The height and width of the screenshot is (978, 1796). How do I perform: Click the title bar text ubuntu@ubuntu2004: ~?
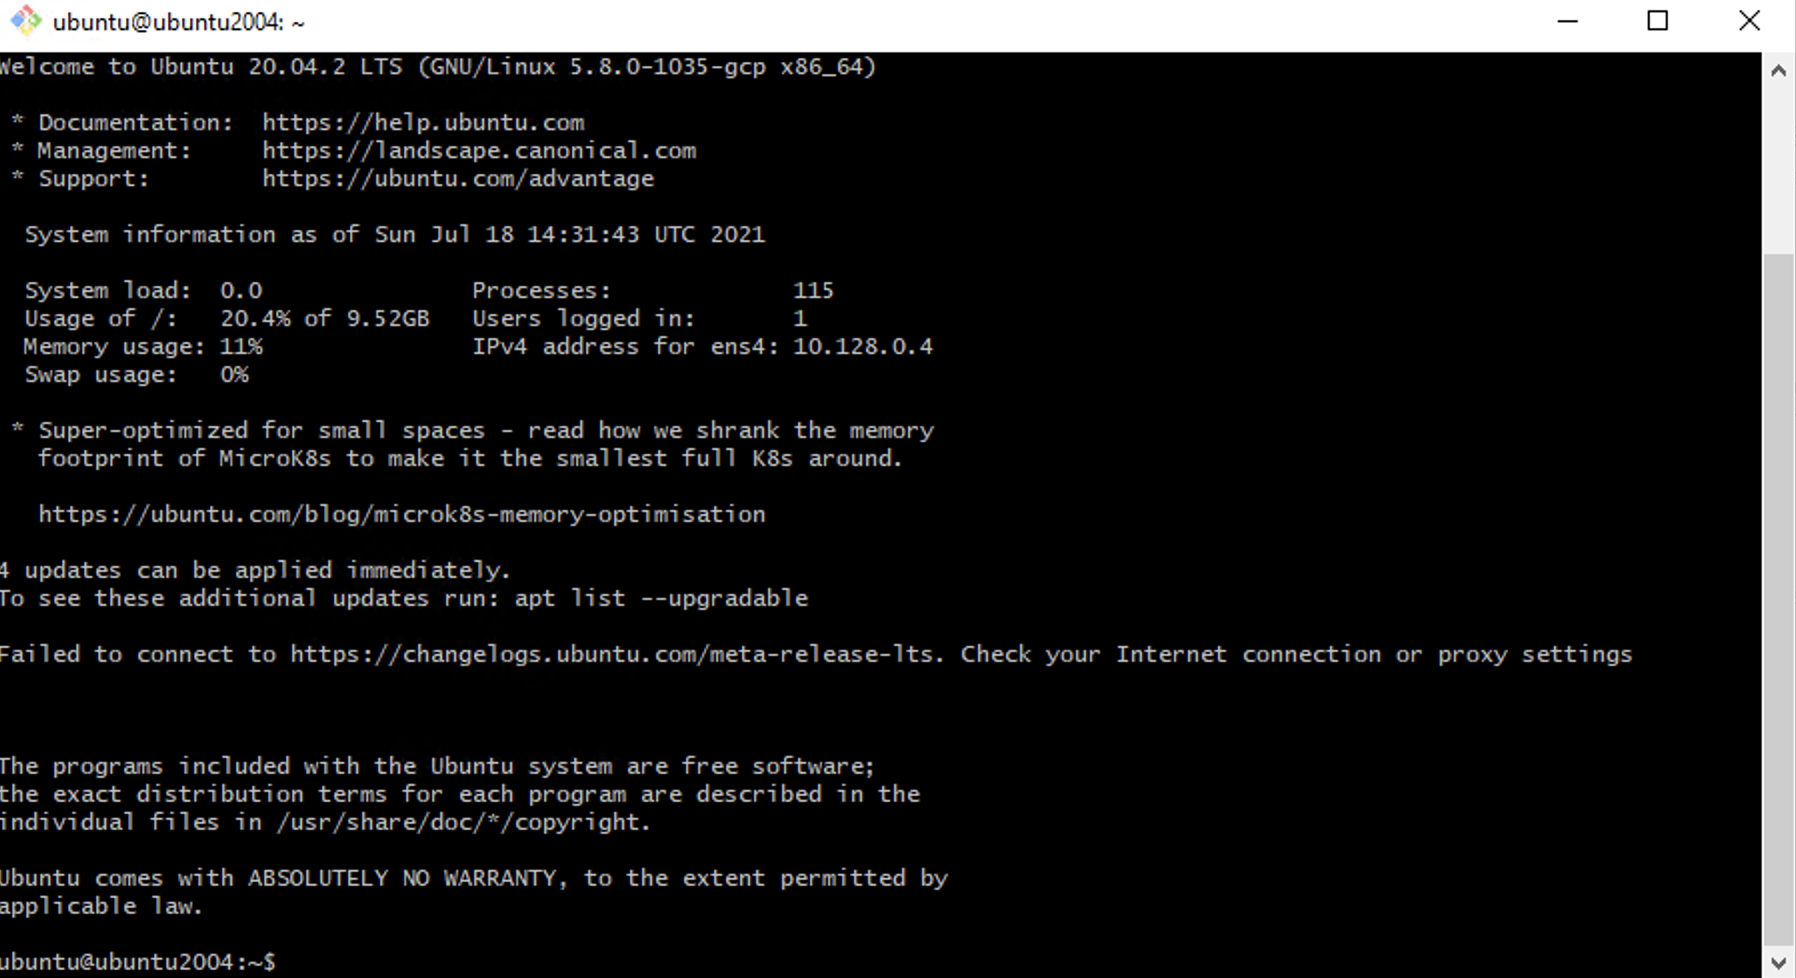tap(179, 22)
